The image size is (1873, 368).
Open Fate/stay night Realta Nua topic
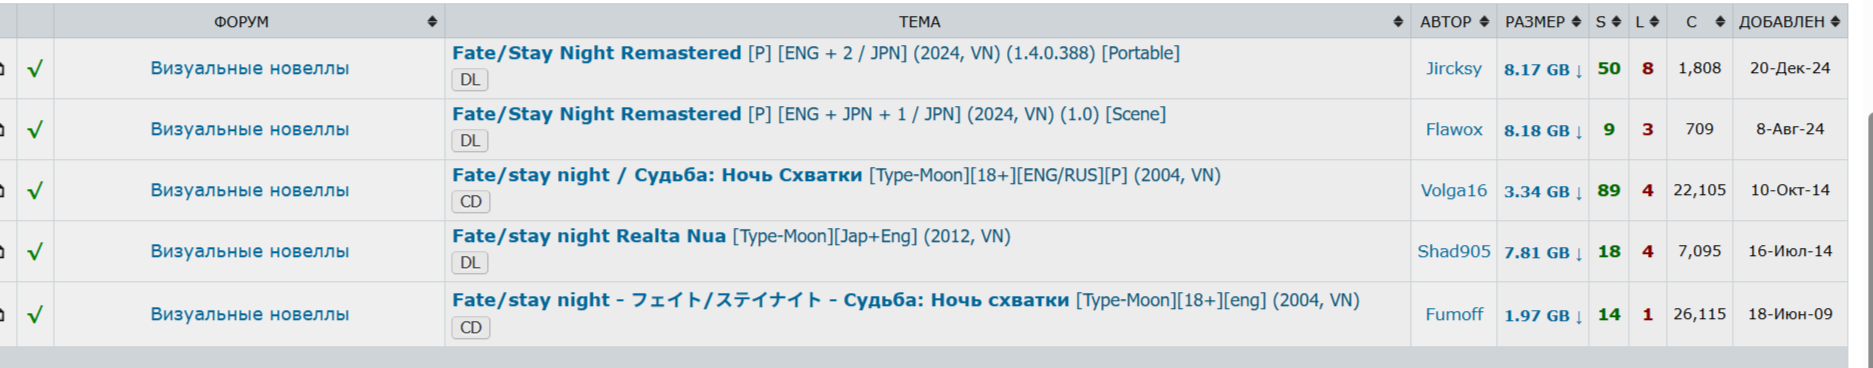[589, 236]
